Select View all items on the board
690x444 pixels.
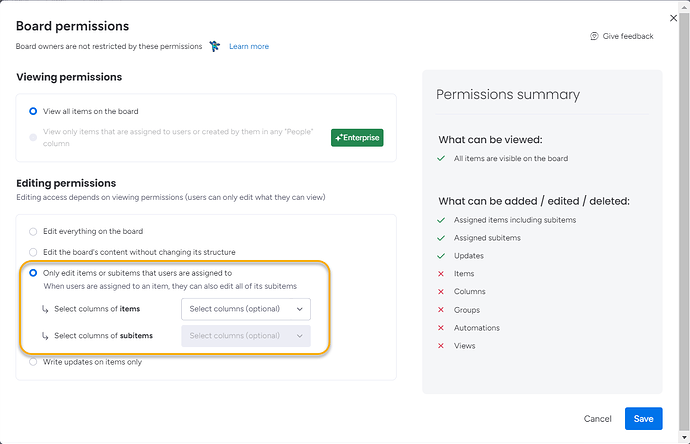[34, 111]
